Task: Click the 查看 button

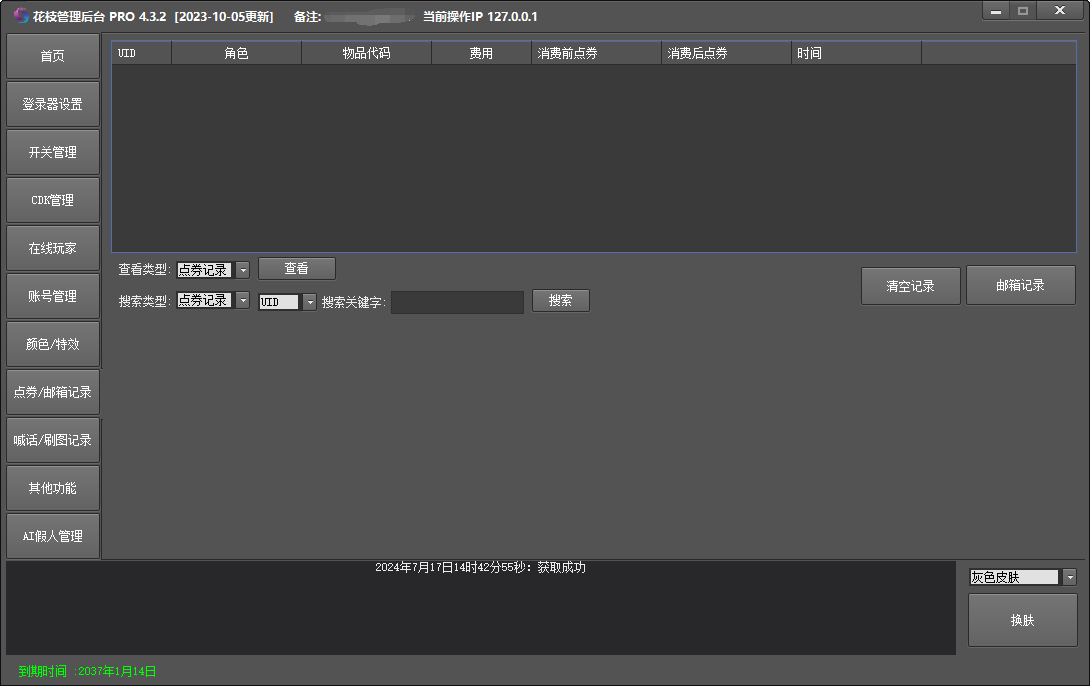Action: point(297,269)
